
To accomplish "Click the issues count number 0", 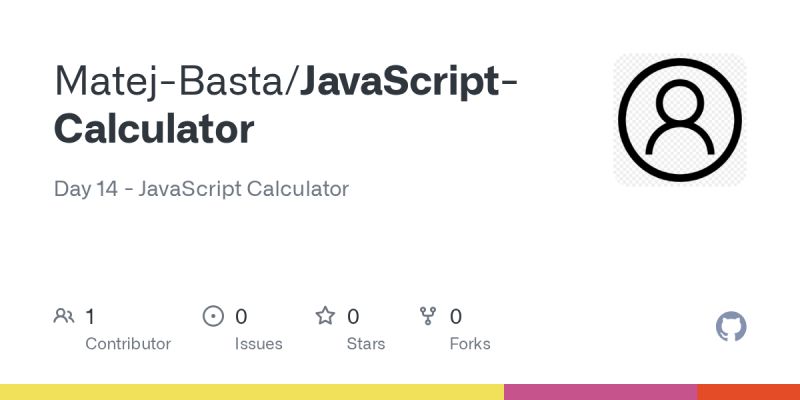I will pyautogui.click(x=241, y=317).
